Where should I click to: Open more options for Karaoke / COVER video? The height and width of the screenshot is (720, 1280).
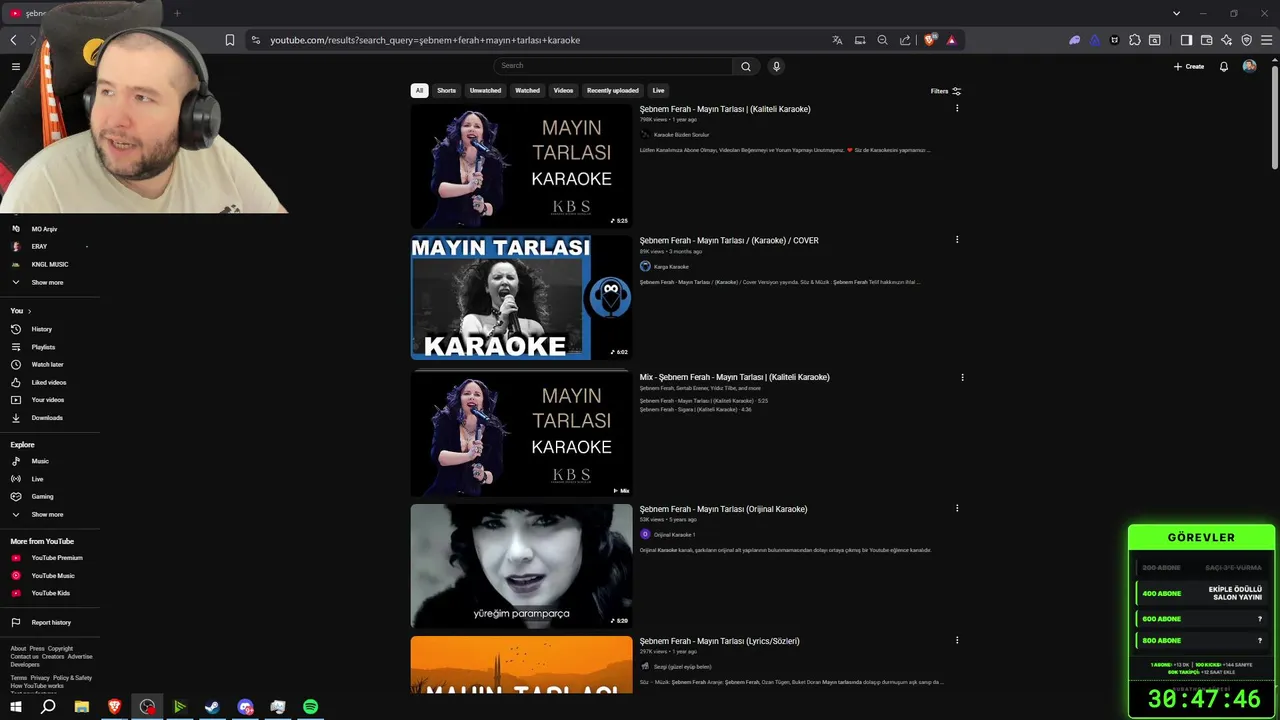957,240
